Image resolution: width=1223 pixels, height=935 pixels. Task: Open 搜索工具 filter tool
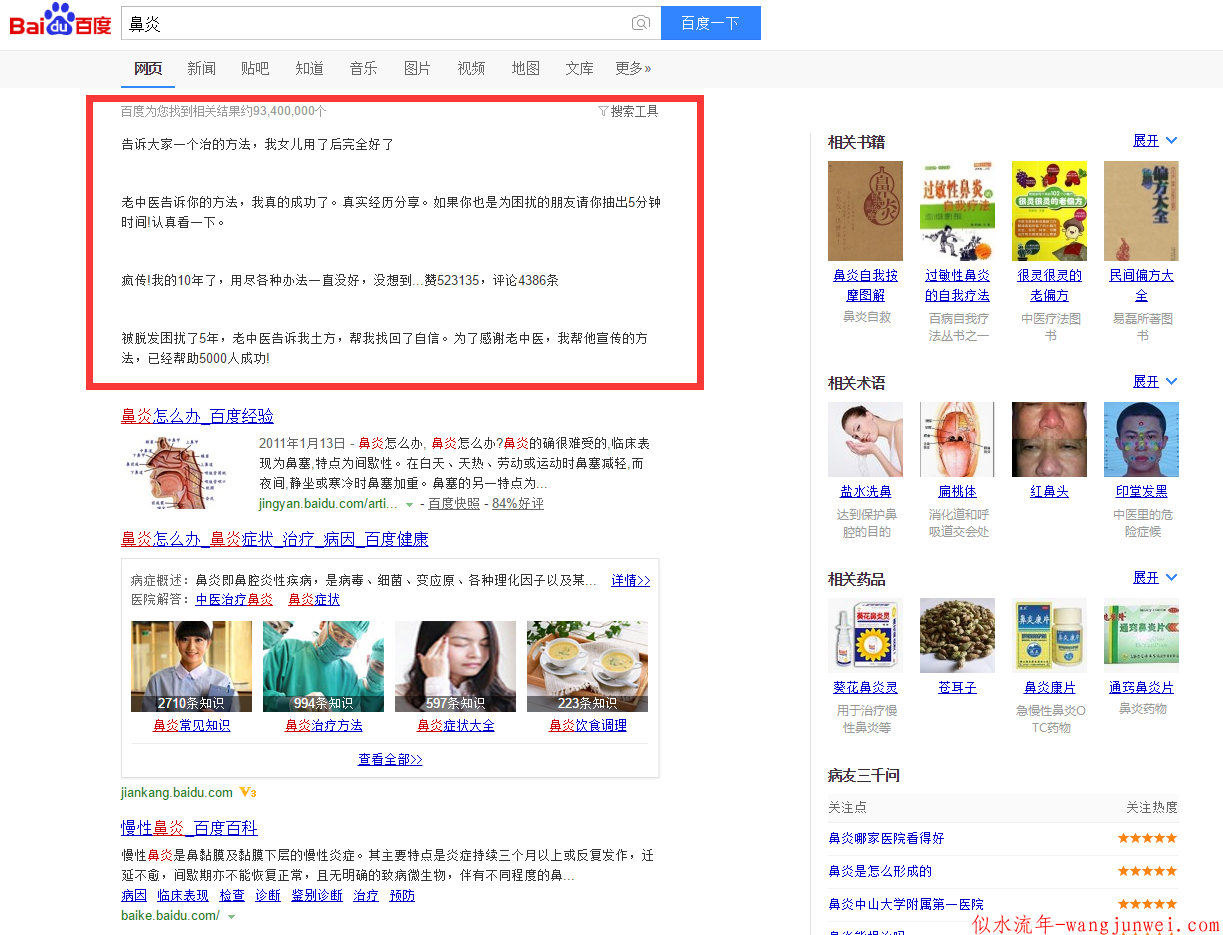(x=628, y=111)
